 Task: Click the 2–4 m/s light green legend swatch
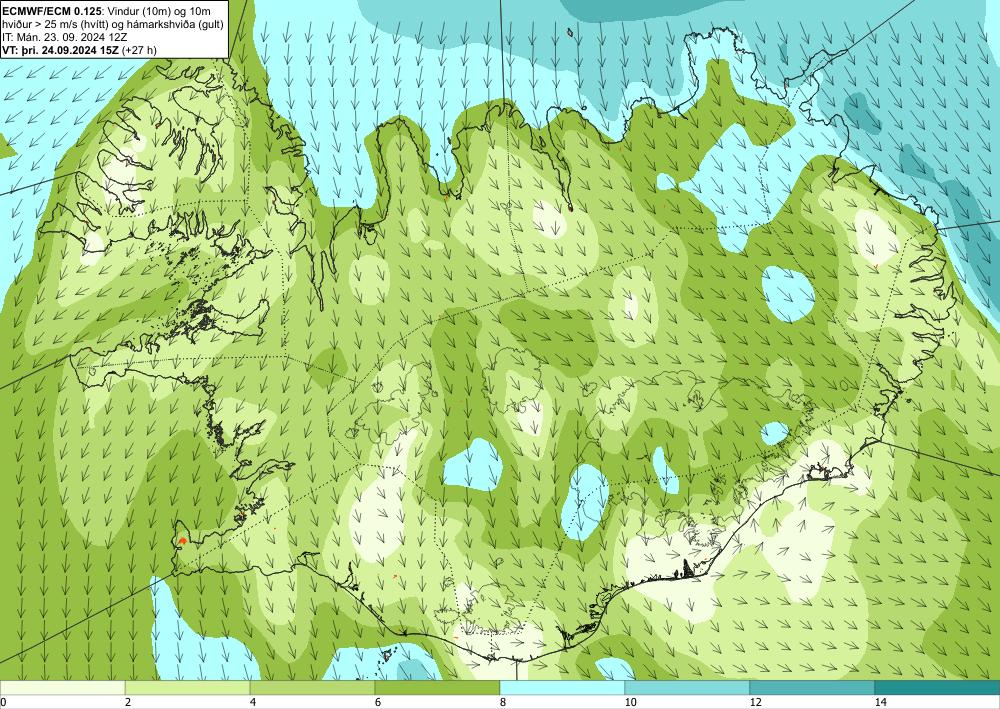coord(188,688)
